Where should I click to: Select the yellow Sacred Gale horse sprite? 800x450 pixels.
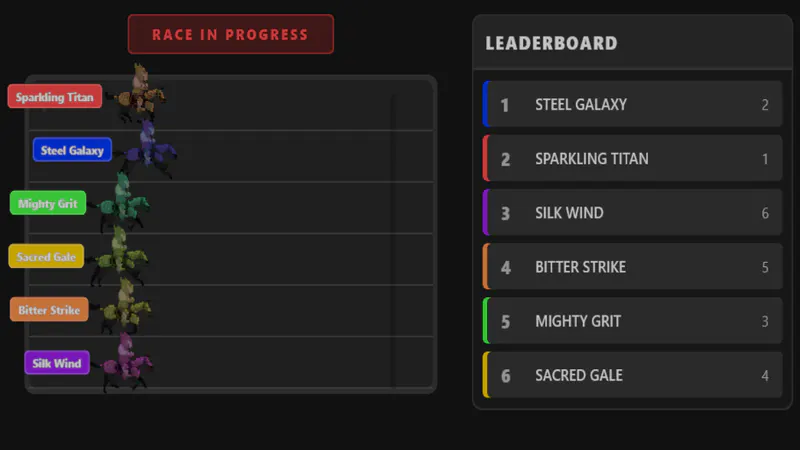coord(120,255)
